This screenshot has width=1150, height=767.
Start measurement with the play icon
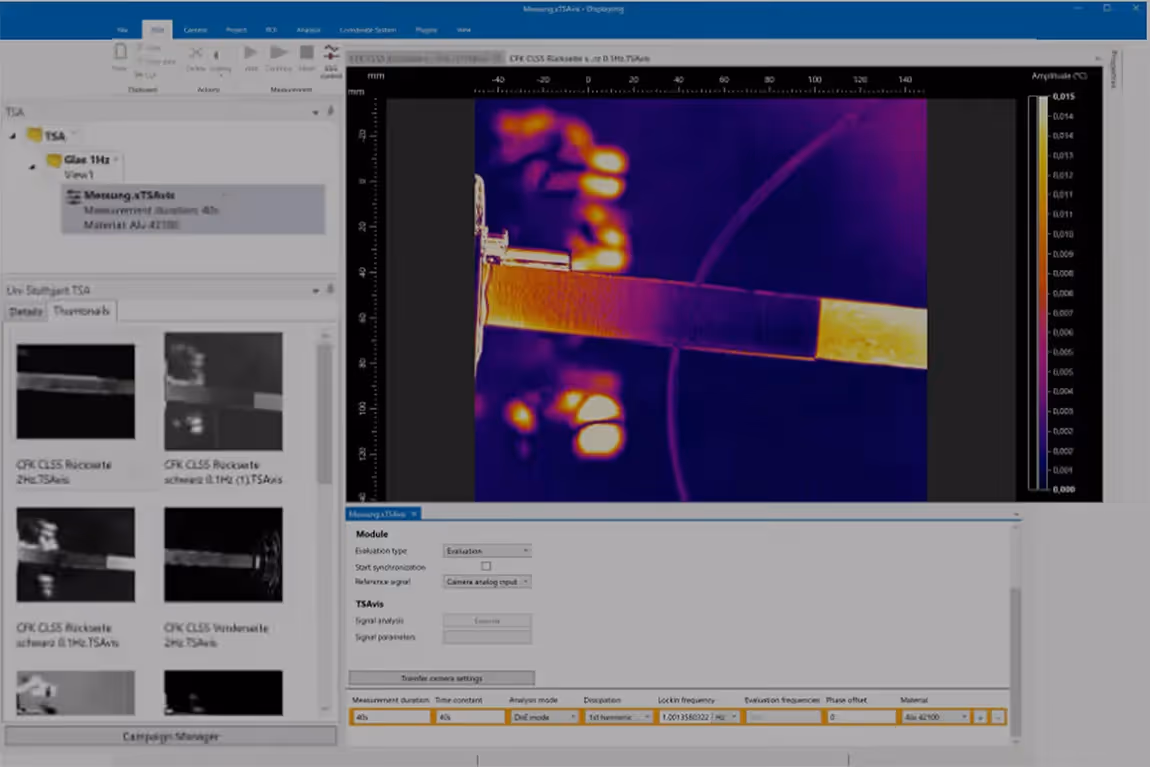pos(250,53)
